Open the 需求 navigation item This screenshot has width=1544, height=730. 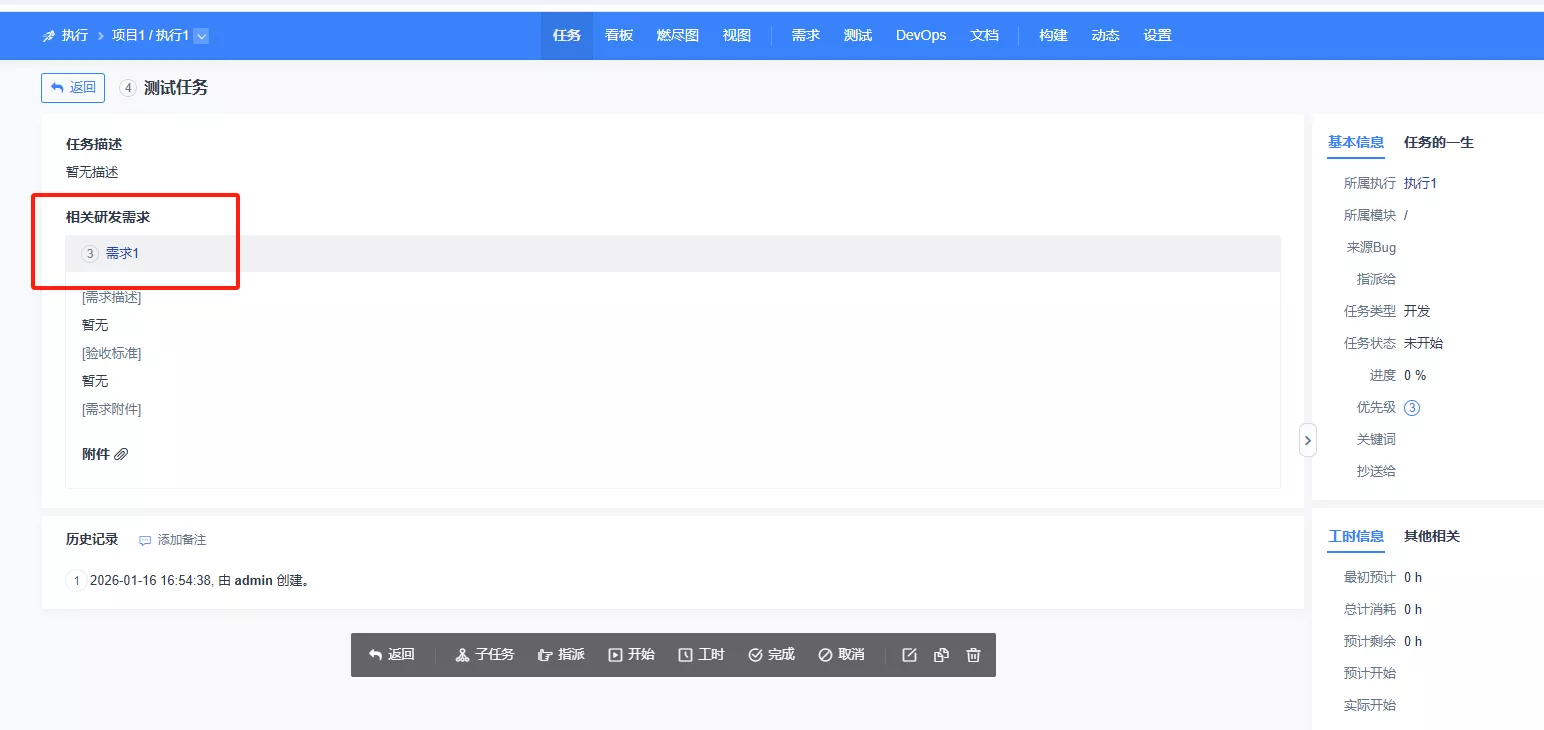[x=806, y=35]
